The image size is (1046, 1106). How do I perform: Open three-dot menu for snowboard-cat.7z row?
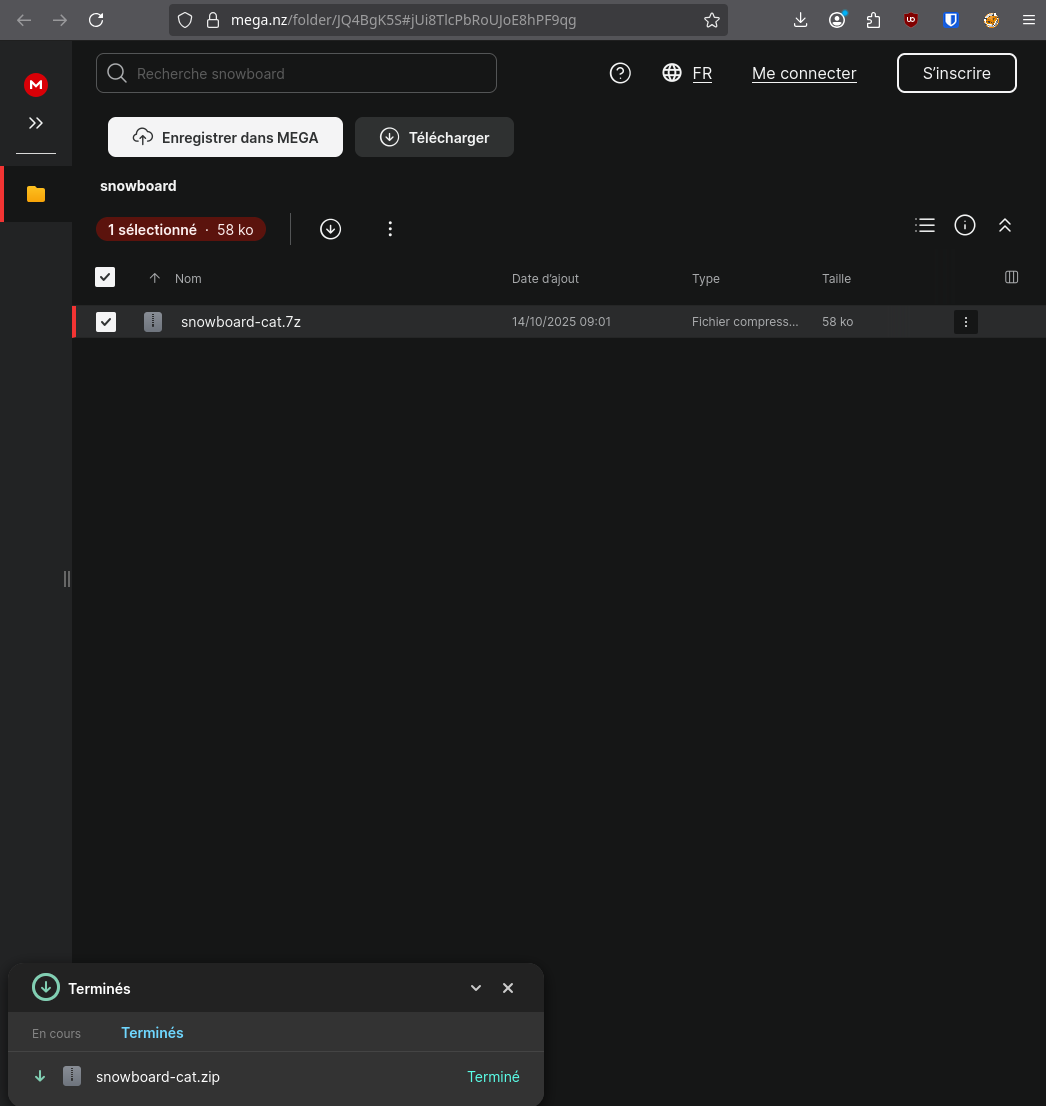pyautogui.click(x=965, y=322)
